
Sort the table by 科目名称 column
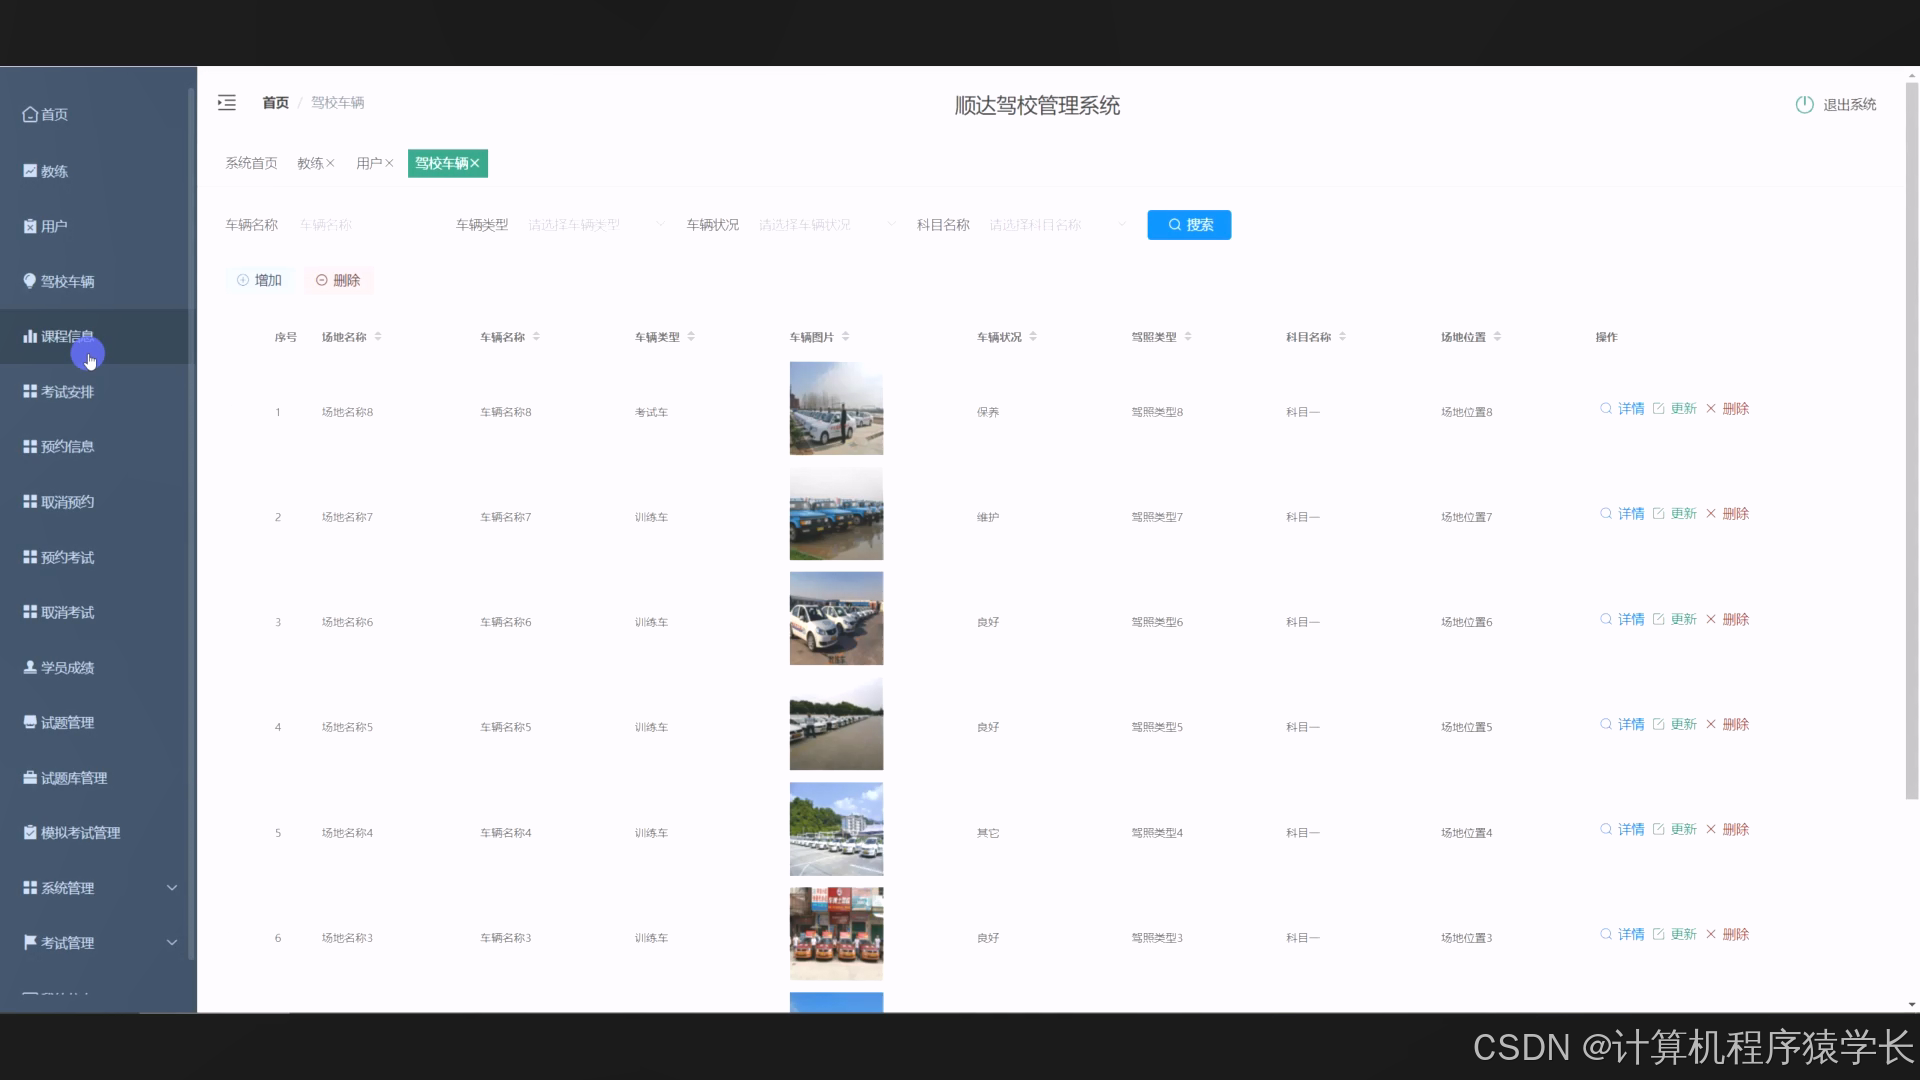1342,337
